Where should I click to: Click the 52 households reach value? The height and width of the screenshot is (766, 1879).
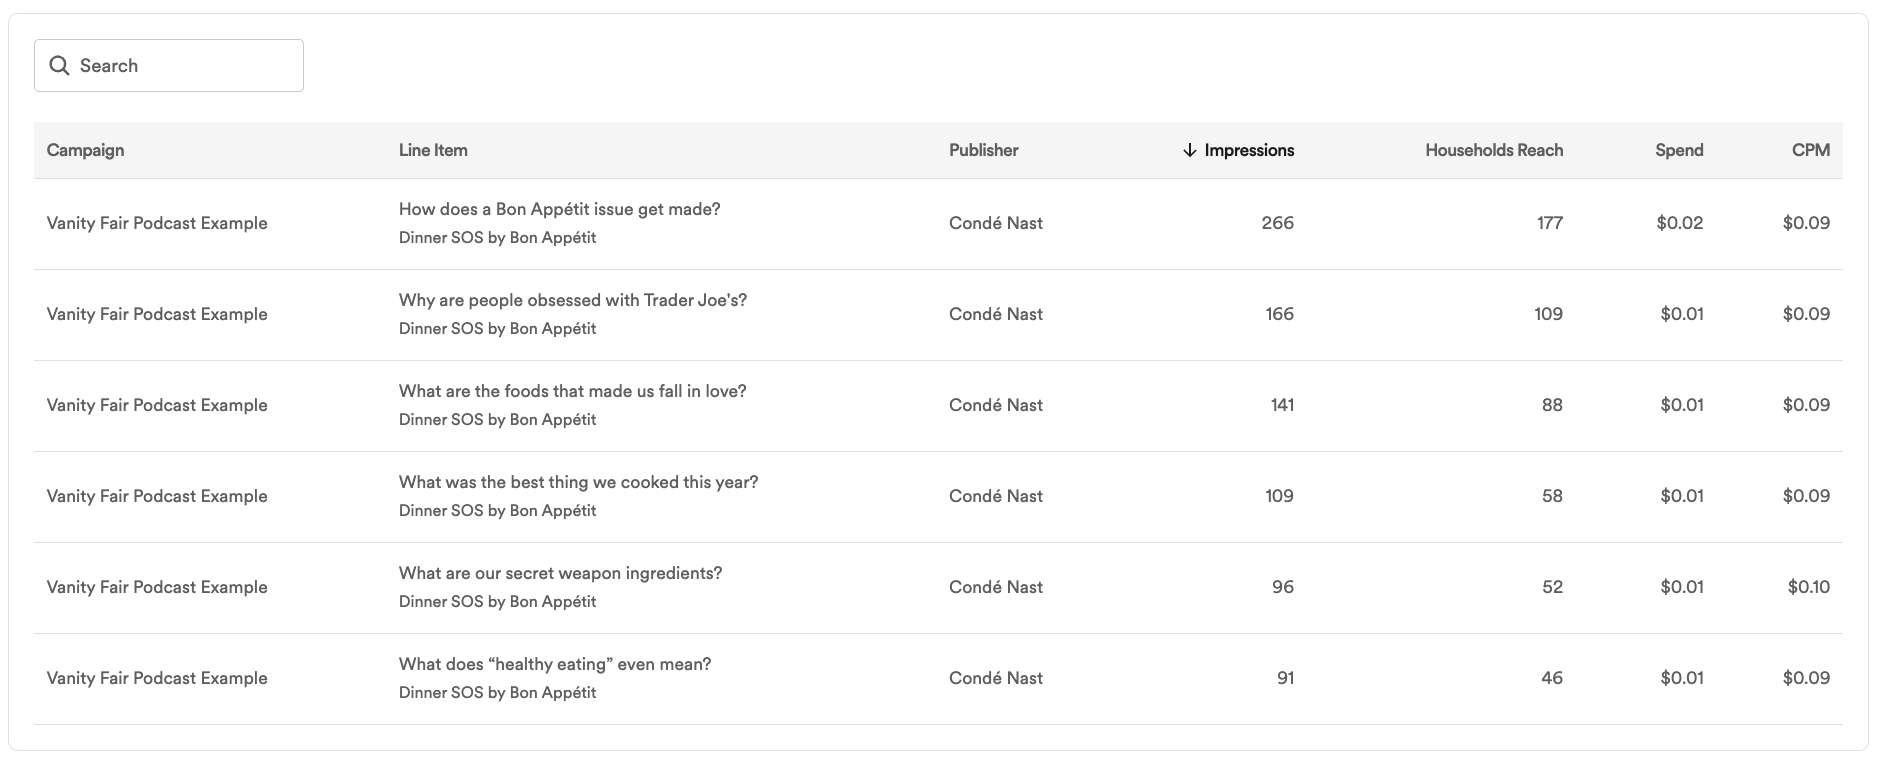tap(1552, 587)
